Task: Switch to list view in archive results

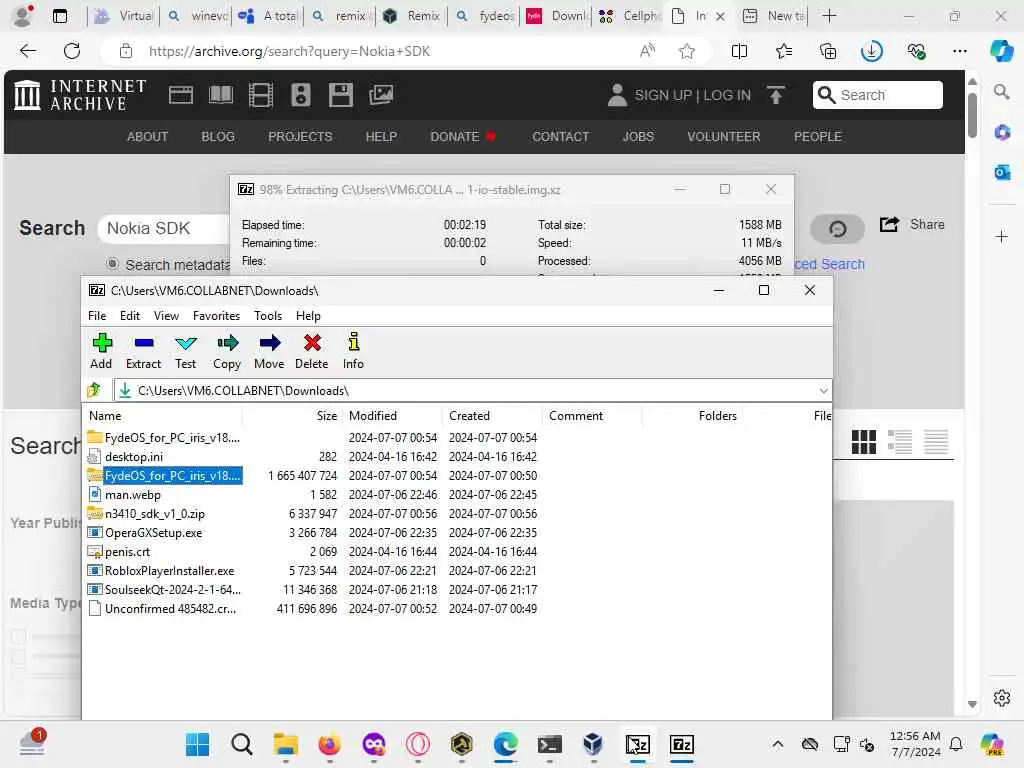Action: point(900,442)
